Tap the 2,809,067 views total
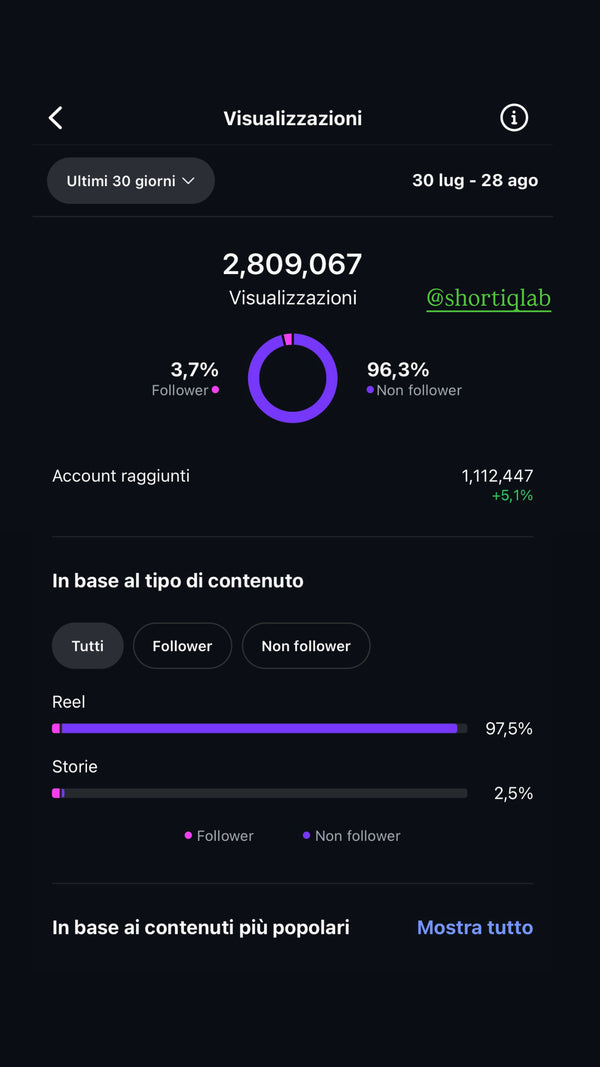Image resolution: width=600 pixels, height=1067 pixels. (x=292, y=265)
